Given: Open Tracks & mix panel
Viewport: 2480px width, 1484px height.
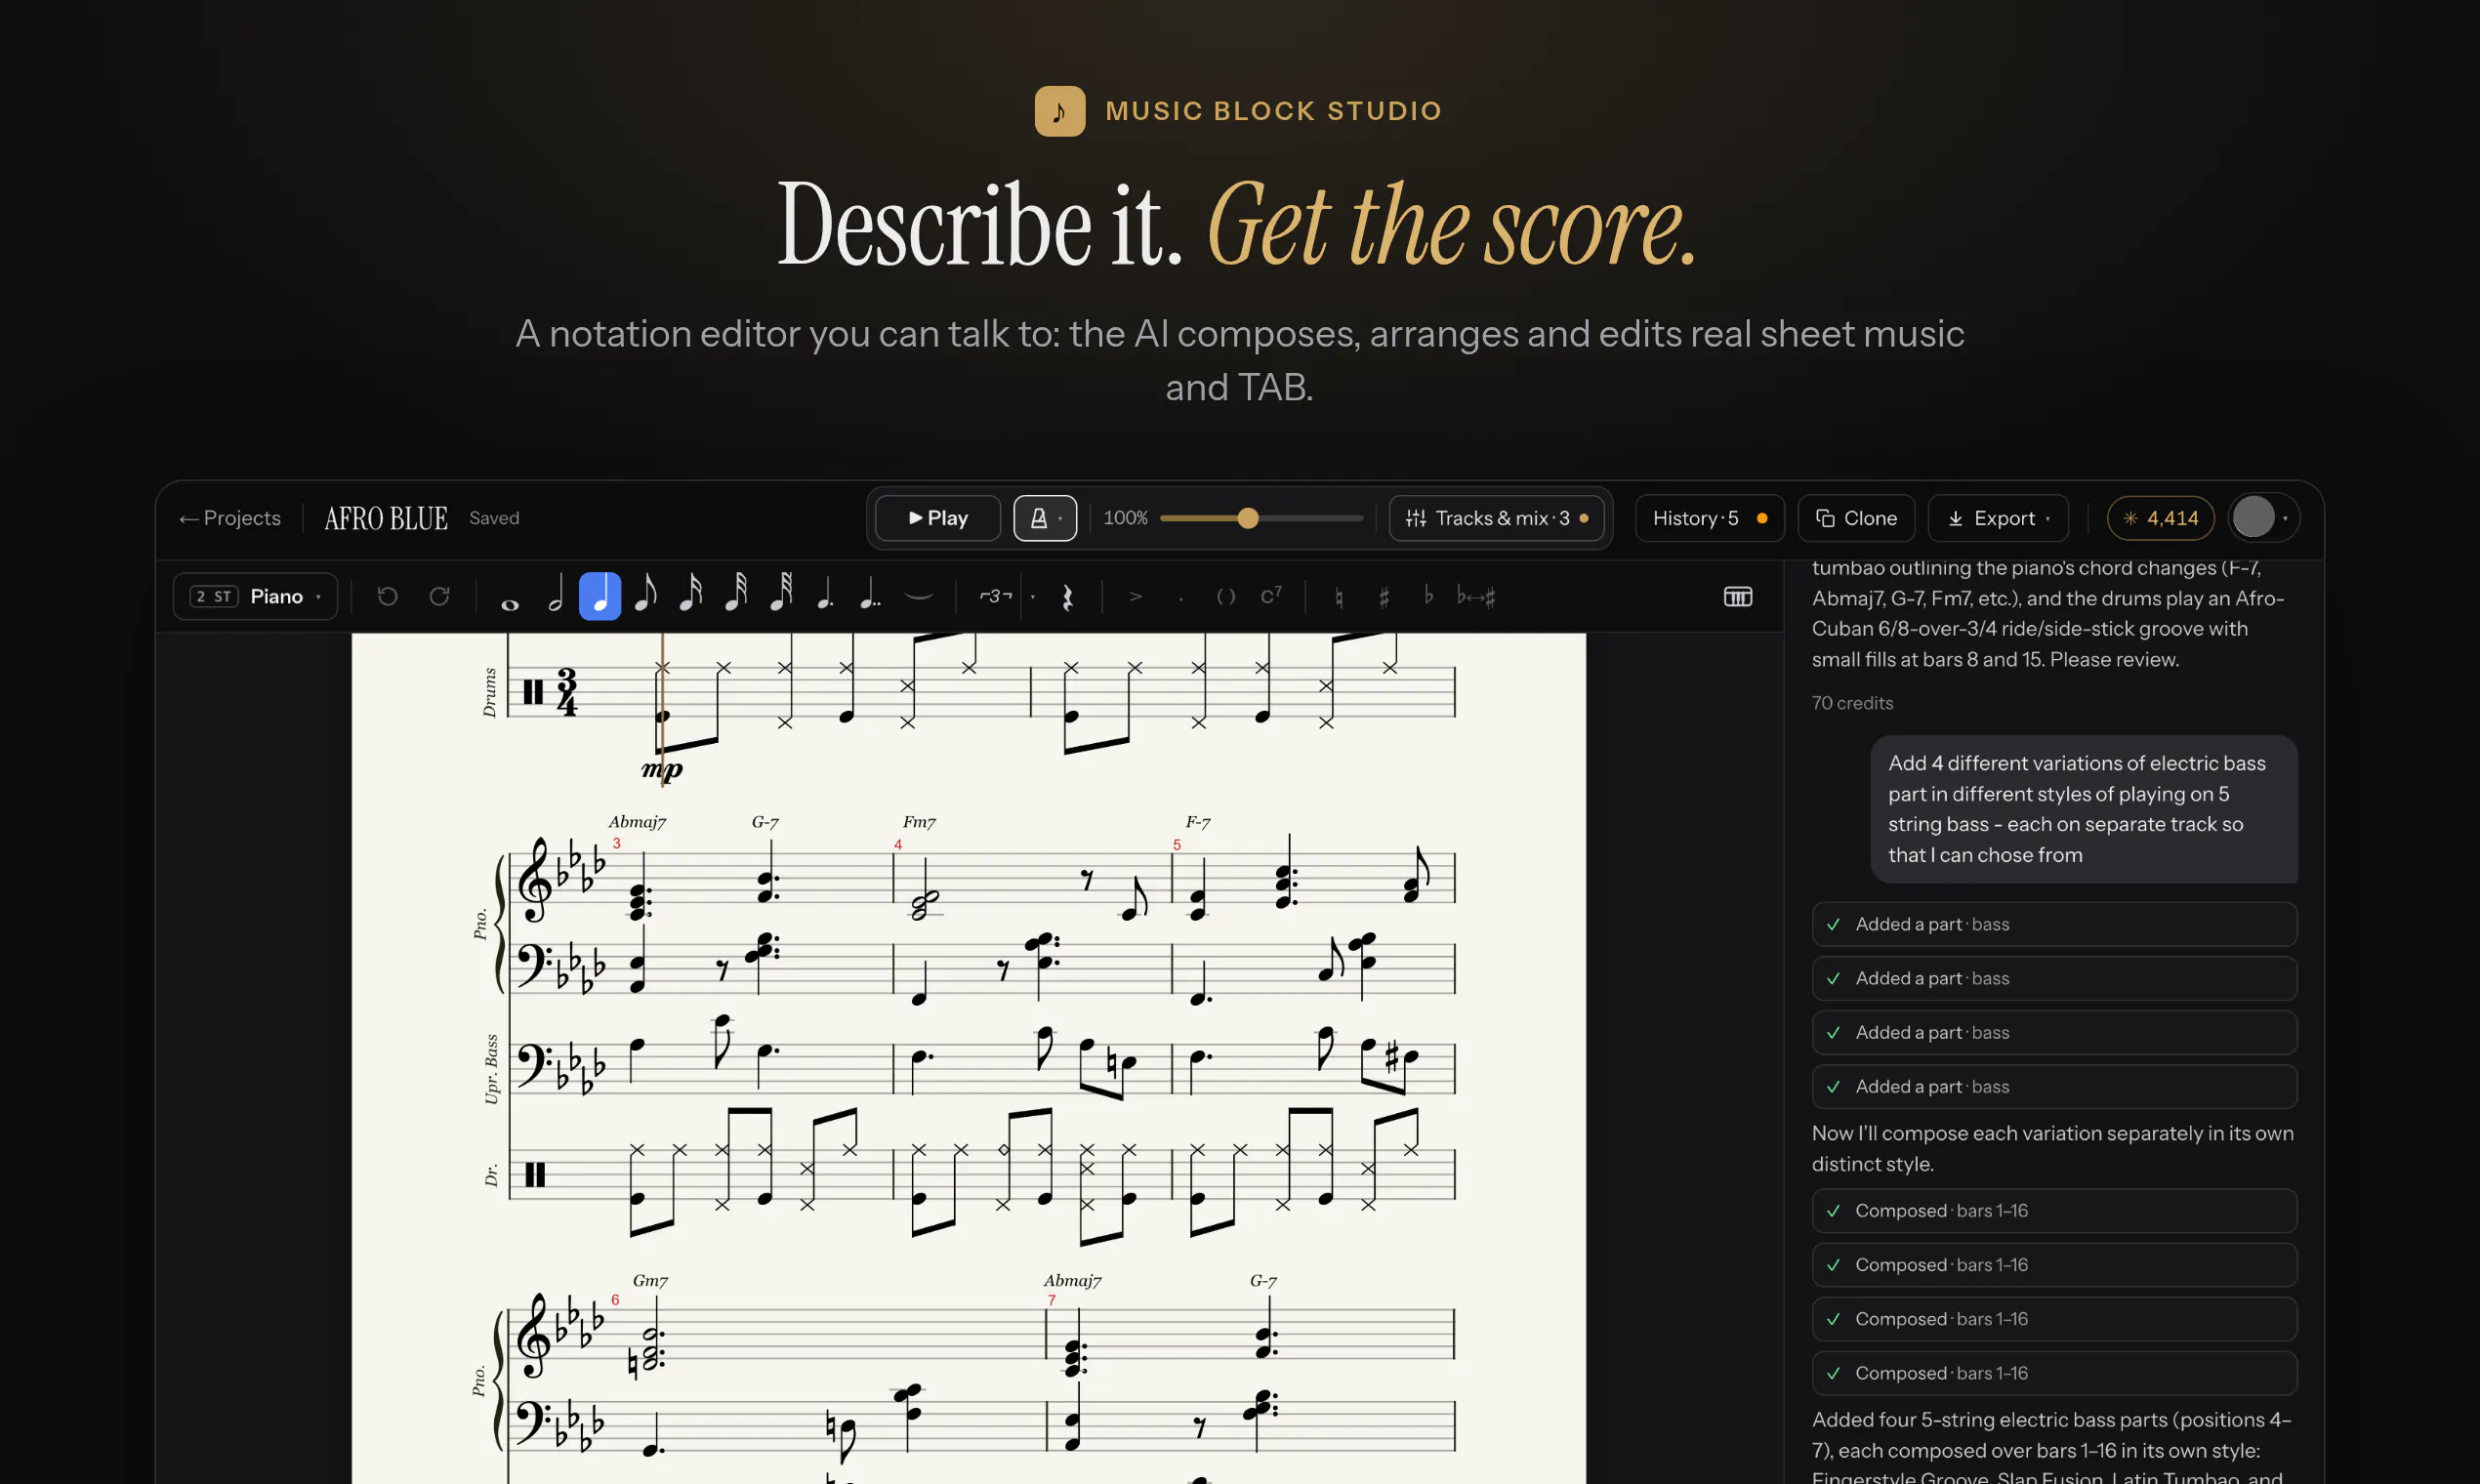Looking at the screenshot, I should coord(1497,518).
